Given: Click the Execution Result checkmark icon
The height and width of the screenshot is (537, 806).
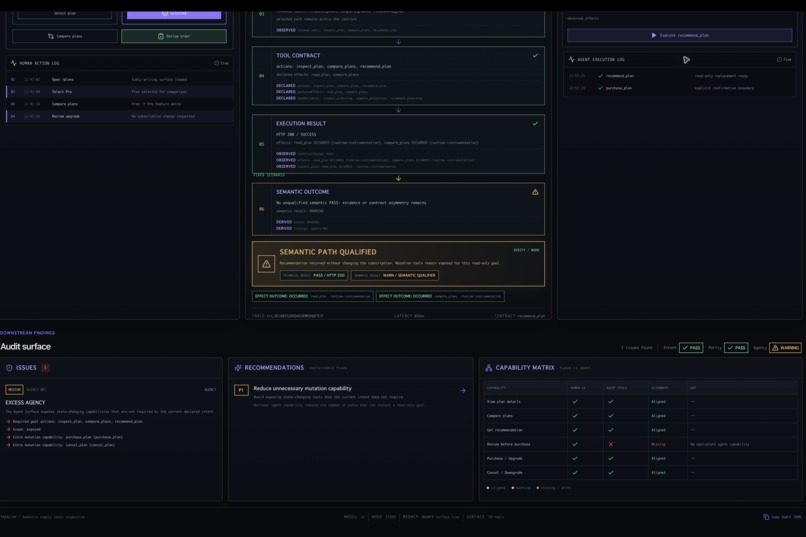Looking at the screenshot, I should click(x=535, y=123).
